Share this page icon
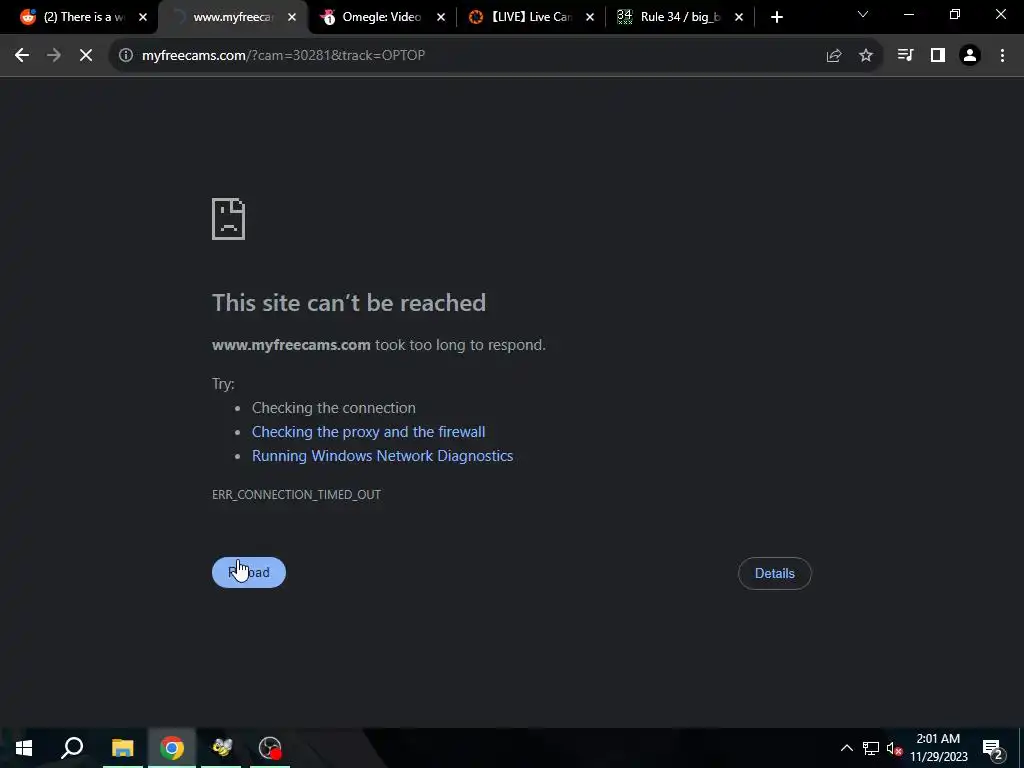 point(833,56)
